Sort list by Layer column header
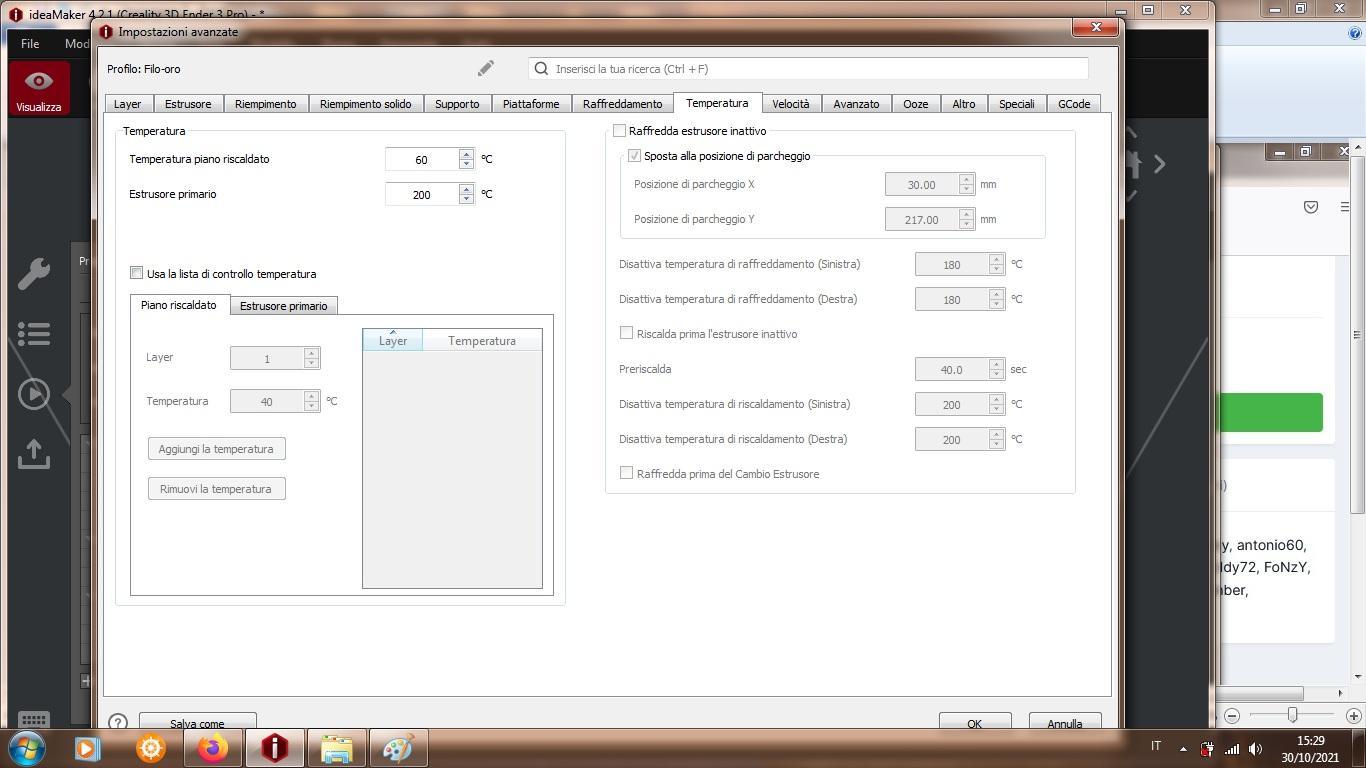Image resolution: width=1366 pixels, height=768 pixels. [392, 341]
